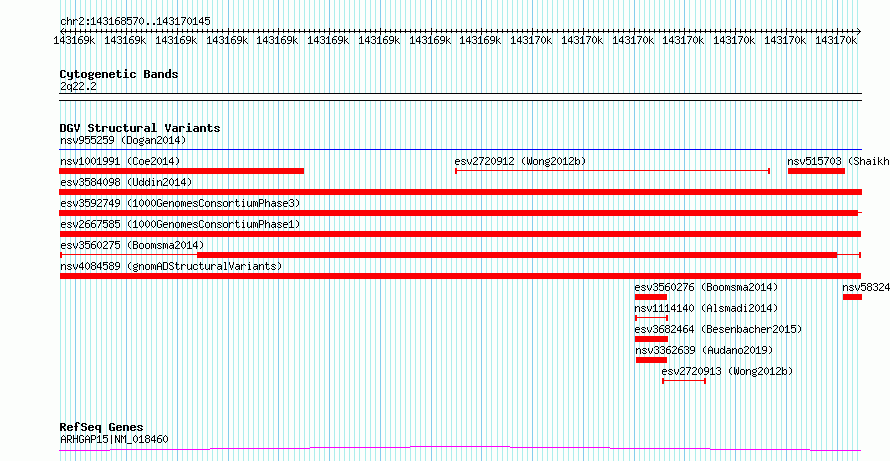Screen dimensions: 890x461
Task: Select the thin blue nsv955259 variant line
Action: (x=460, y=150)
